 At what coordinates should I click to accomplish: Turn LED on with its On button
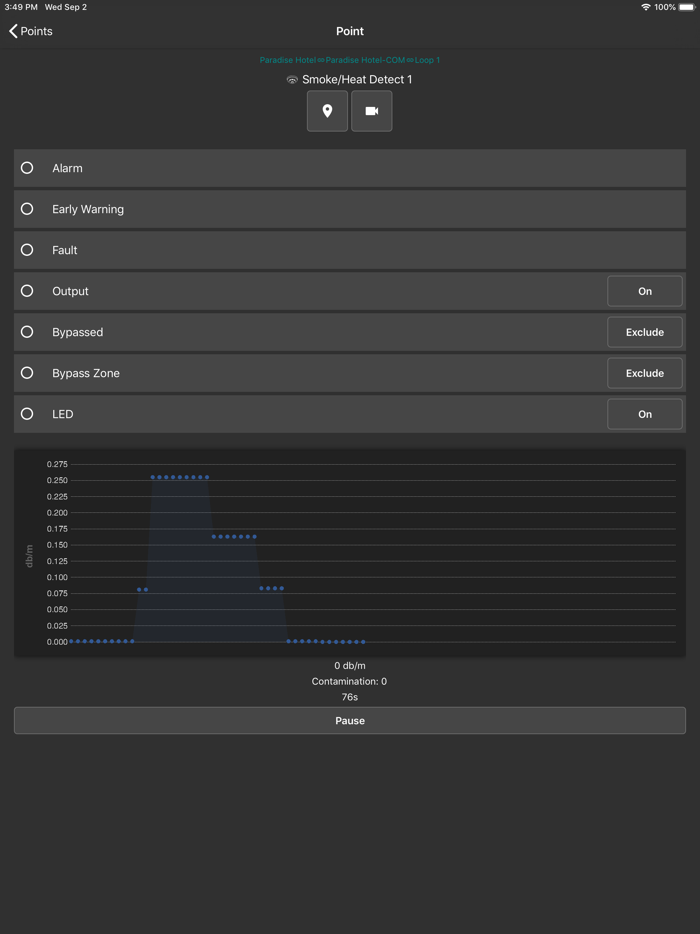[645, 414]
